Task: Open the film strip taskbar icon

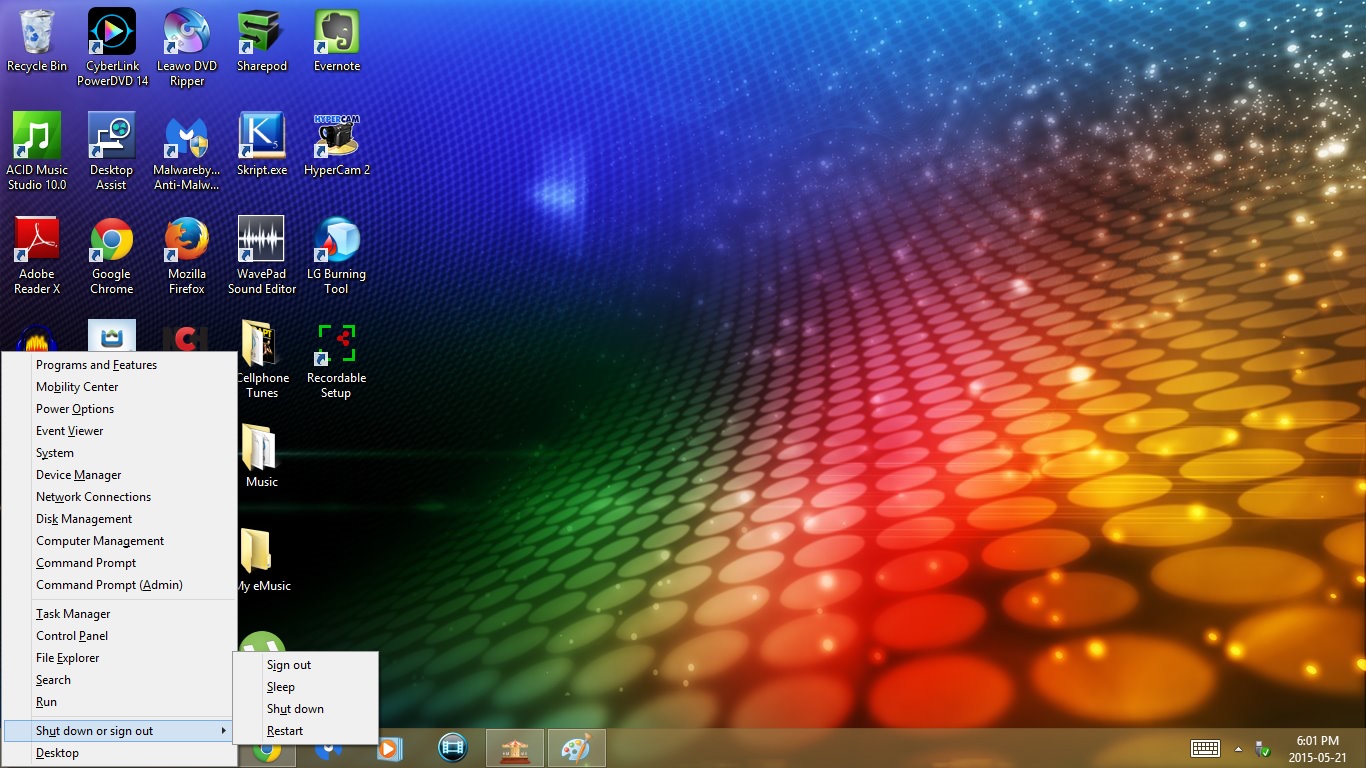Action: pyautogui.click(x=453, y=749)
